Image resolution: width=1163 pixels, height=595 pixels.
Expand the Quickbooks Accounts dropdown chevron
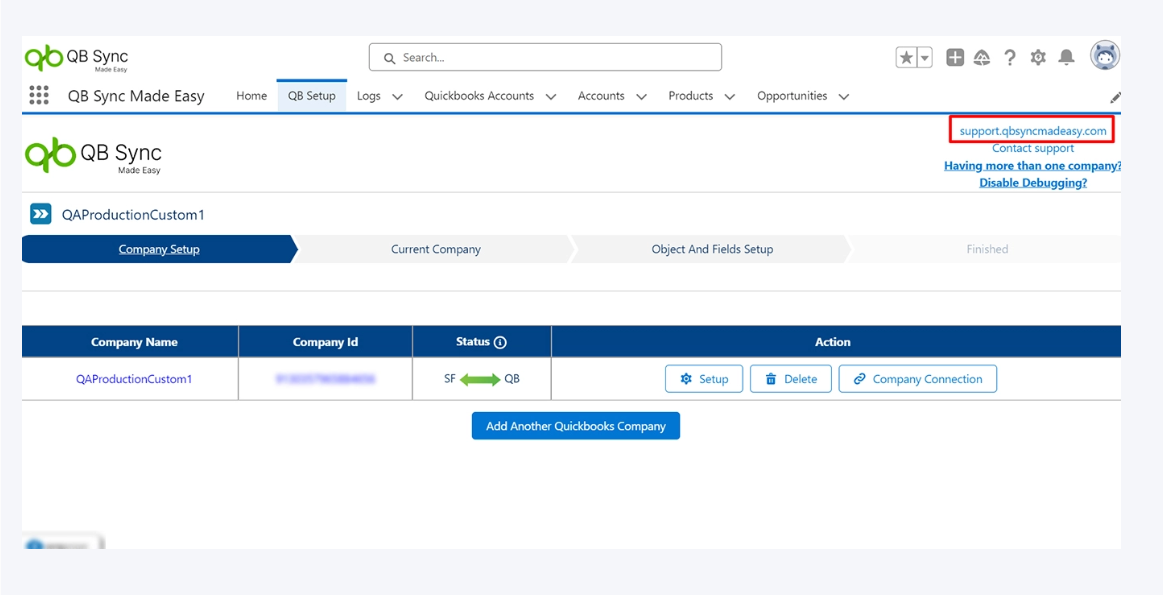550,96
